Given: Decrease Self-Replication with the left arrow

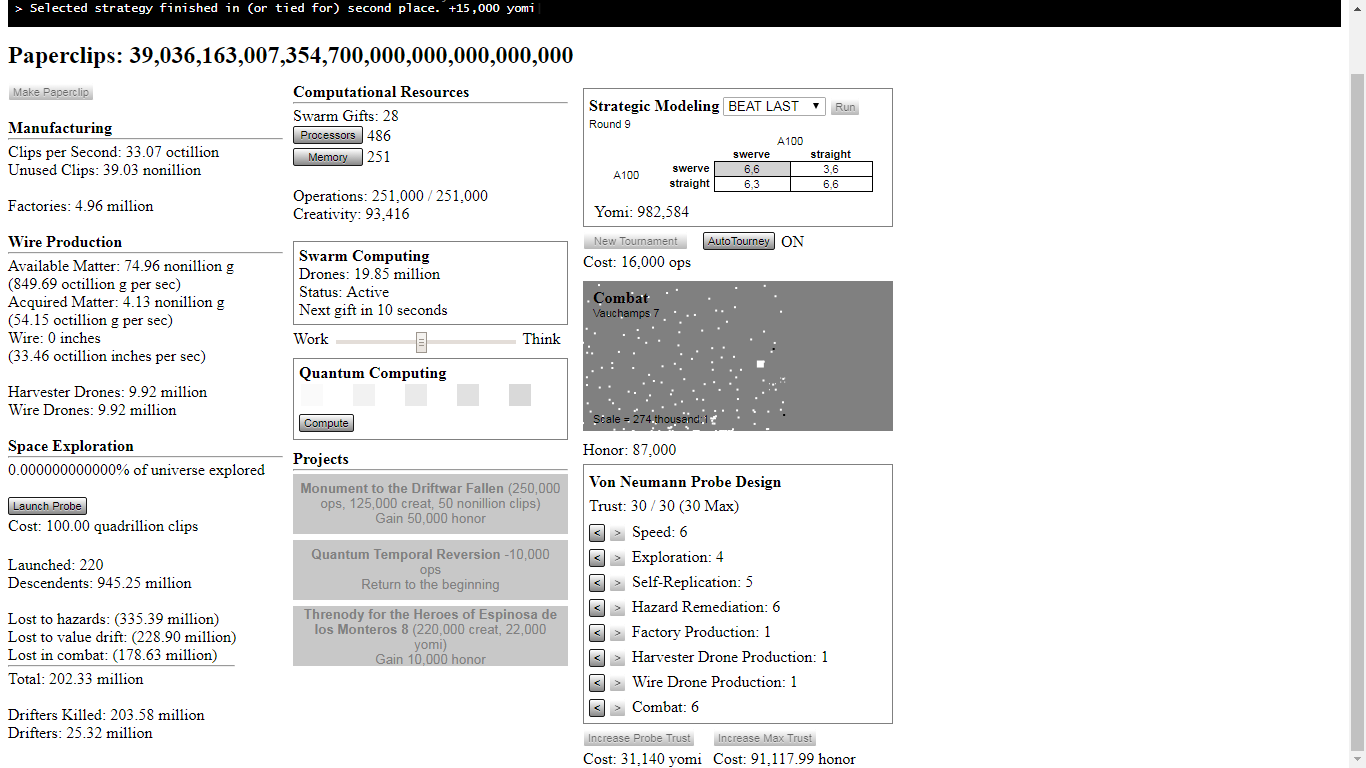Looking at the screenshot, I should 597,583.
